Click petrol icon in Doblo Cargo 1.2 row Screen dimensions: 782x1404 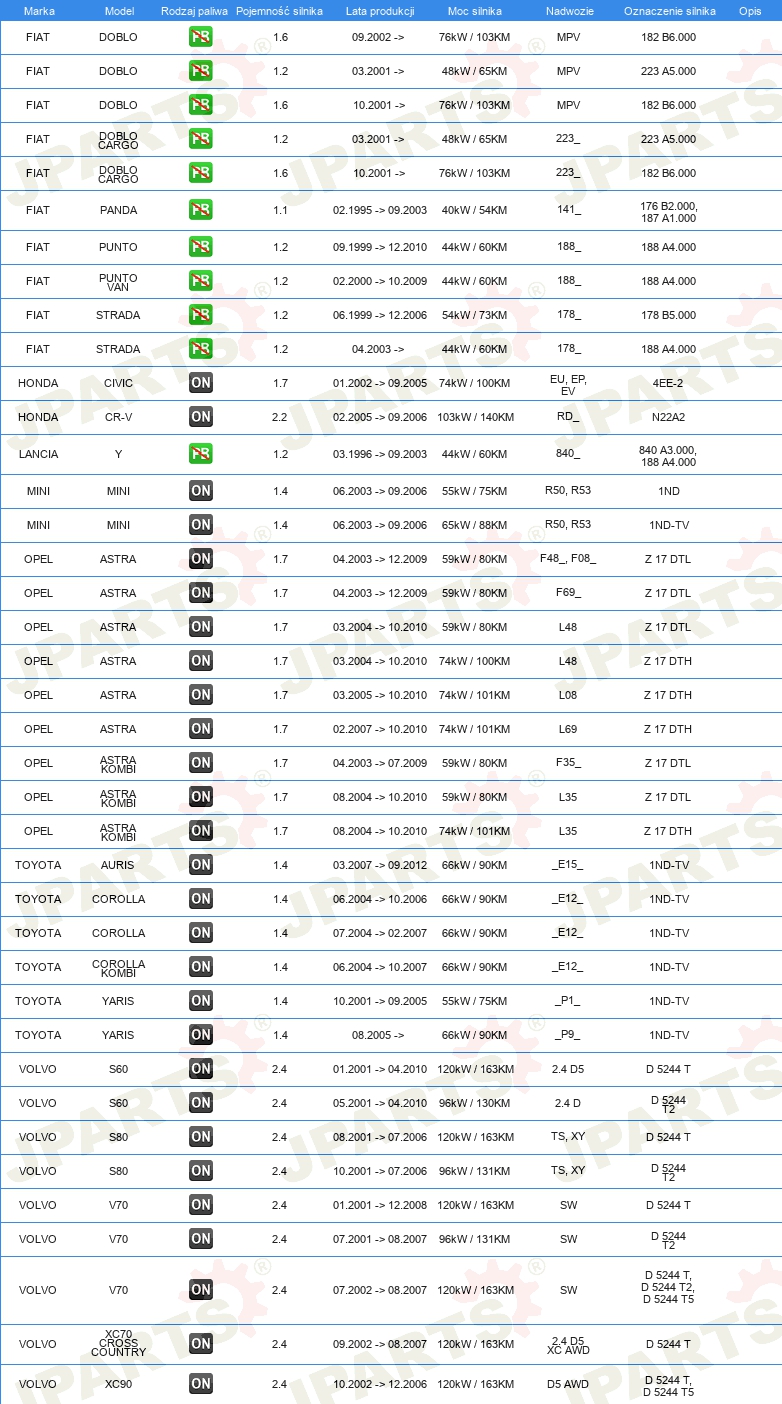coord(201,139)
